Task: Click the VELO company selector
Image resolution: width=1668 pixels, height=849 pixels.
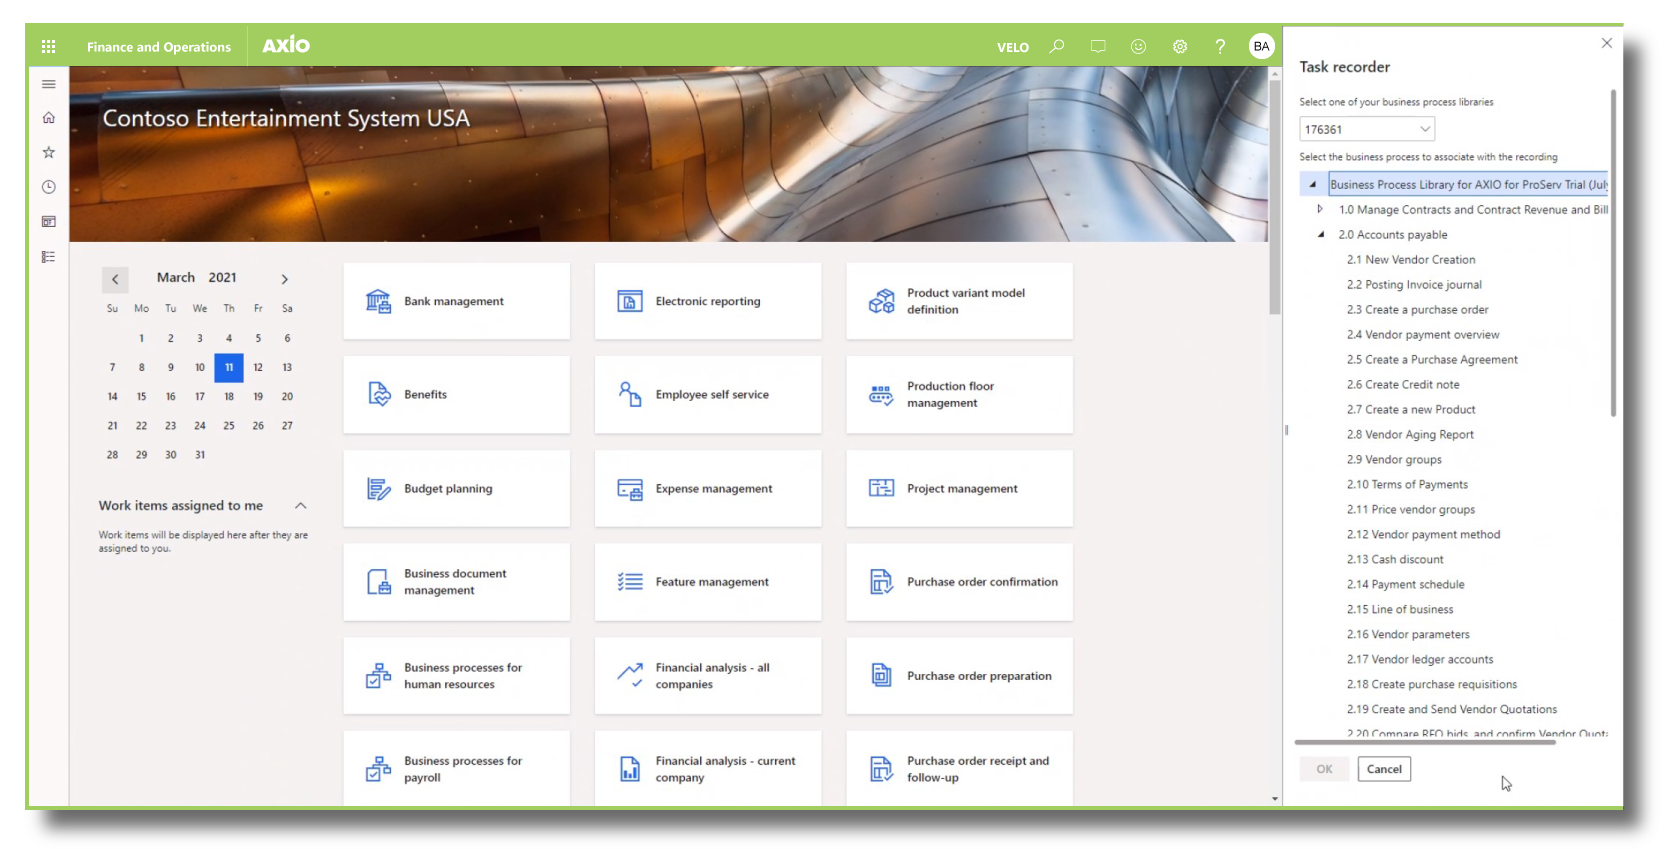Action: (x=1012, y=47)
